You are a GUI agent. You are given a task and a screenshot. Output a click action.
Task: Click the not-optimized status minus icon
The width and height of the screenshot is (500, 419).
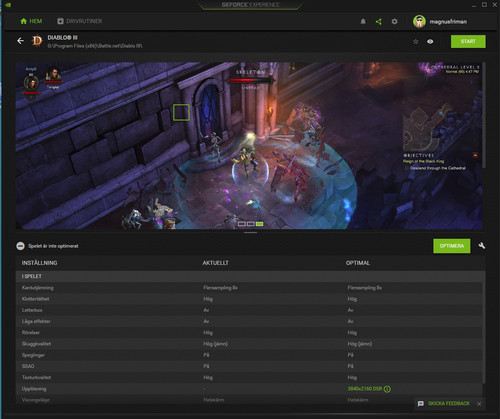pos(20,246)
